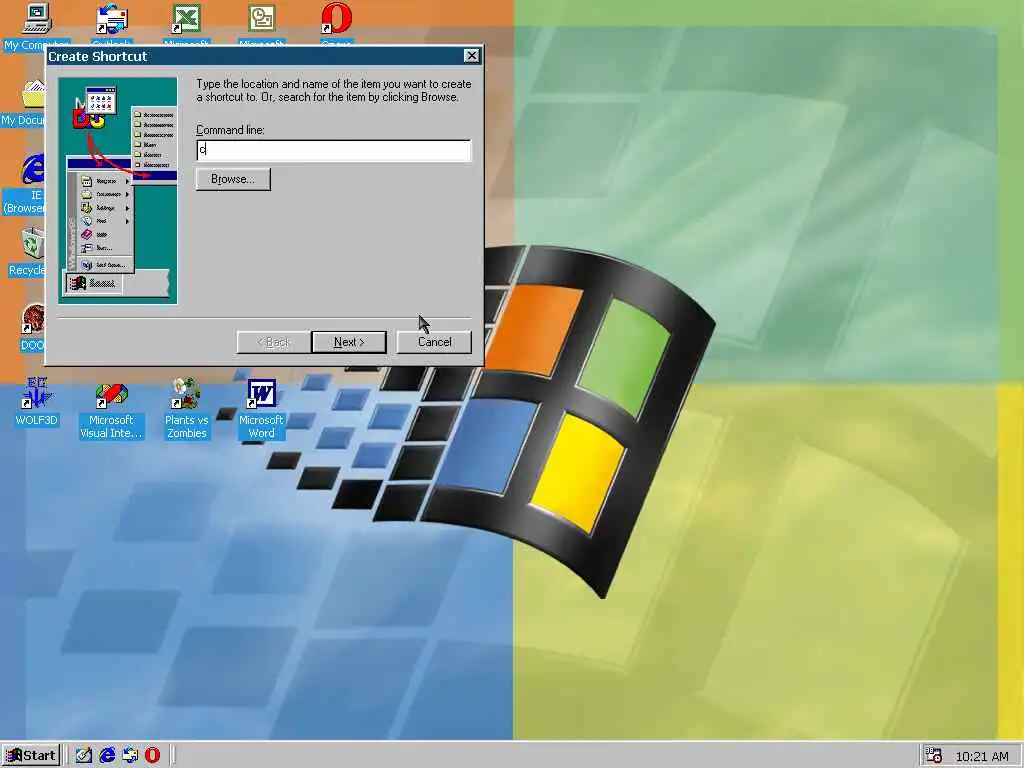Viewport: 1024px width, 768px height.
Task: Click the wizard illustration image
Action: [x=118, y=191]
